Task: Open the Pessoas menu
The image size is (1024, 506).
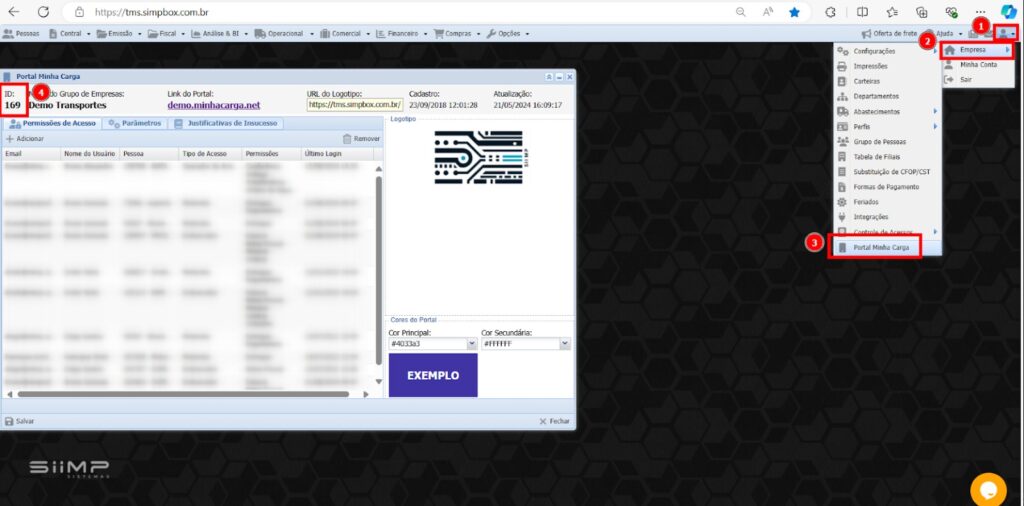Action: pos(21,33)
